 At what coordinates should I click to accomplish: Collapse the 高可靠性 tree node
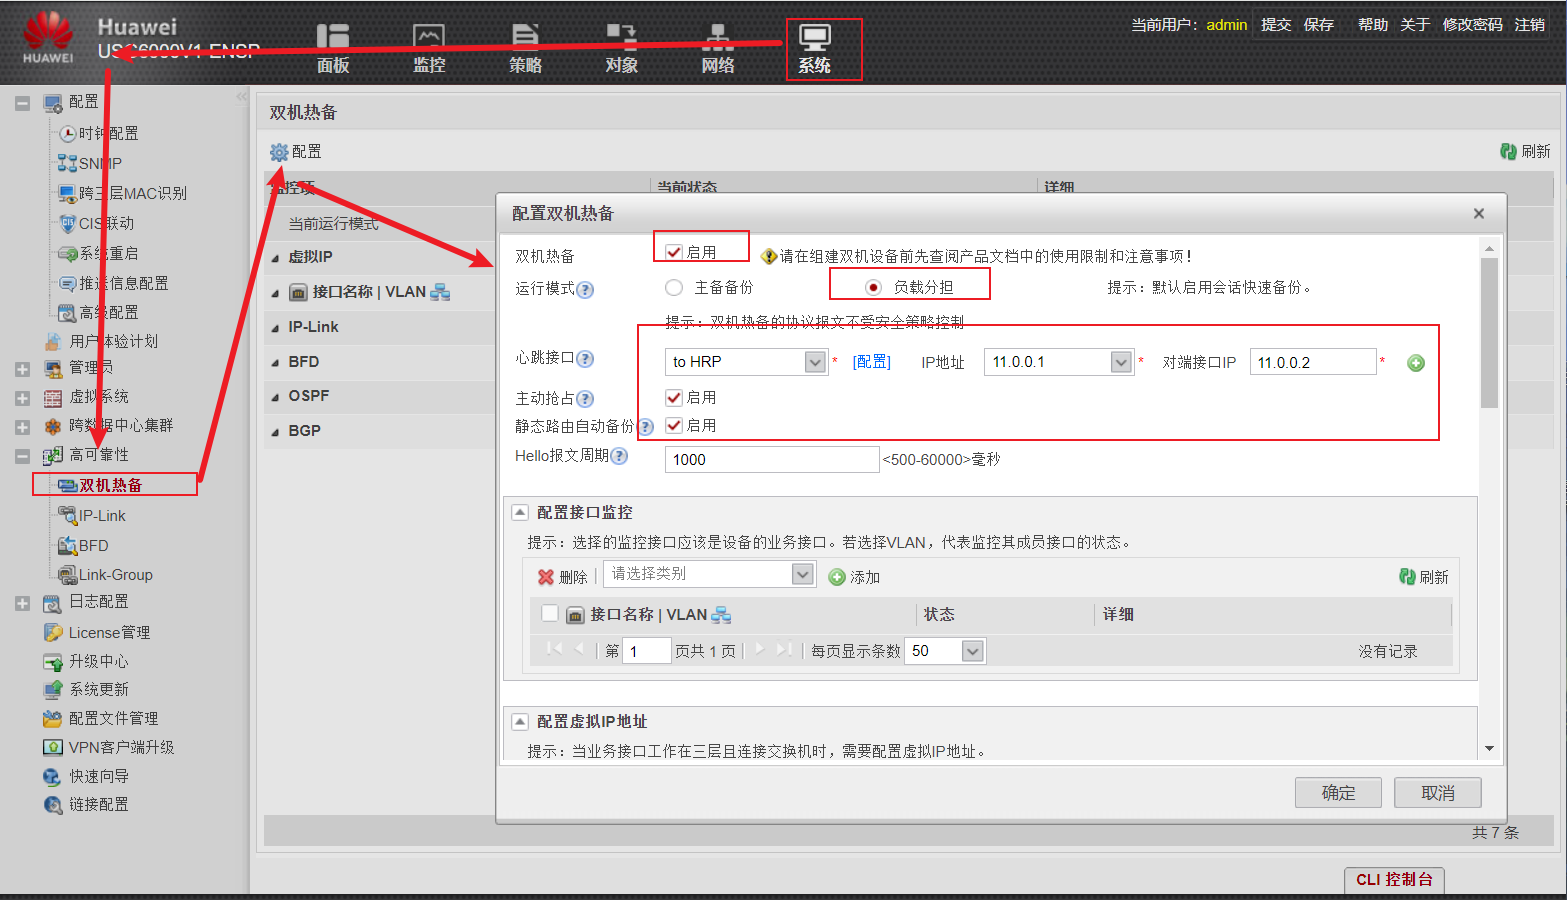[x=22, y=456]
